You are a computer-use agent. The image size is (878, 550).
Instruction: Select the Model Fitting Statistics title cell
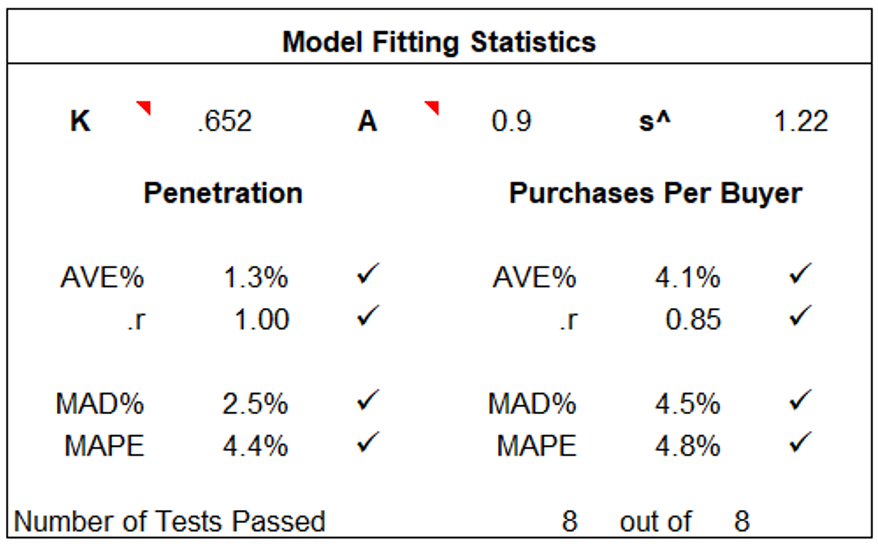pyautogui.click(x=439, y=42)
